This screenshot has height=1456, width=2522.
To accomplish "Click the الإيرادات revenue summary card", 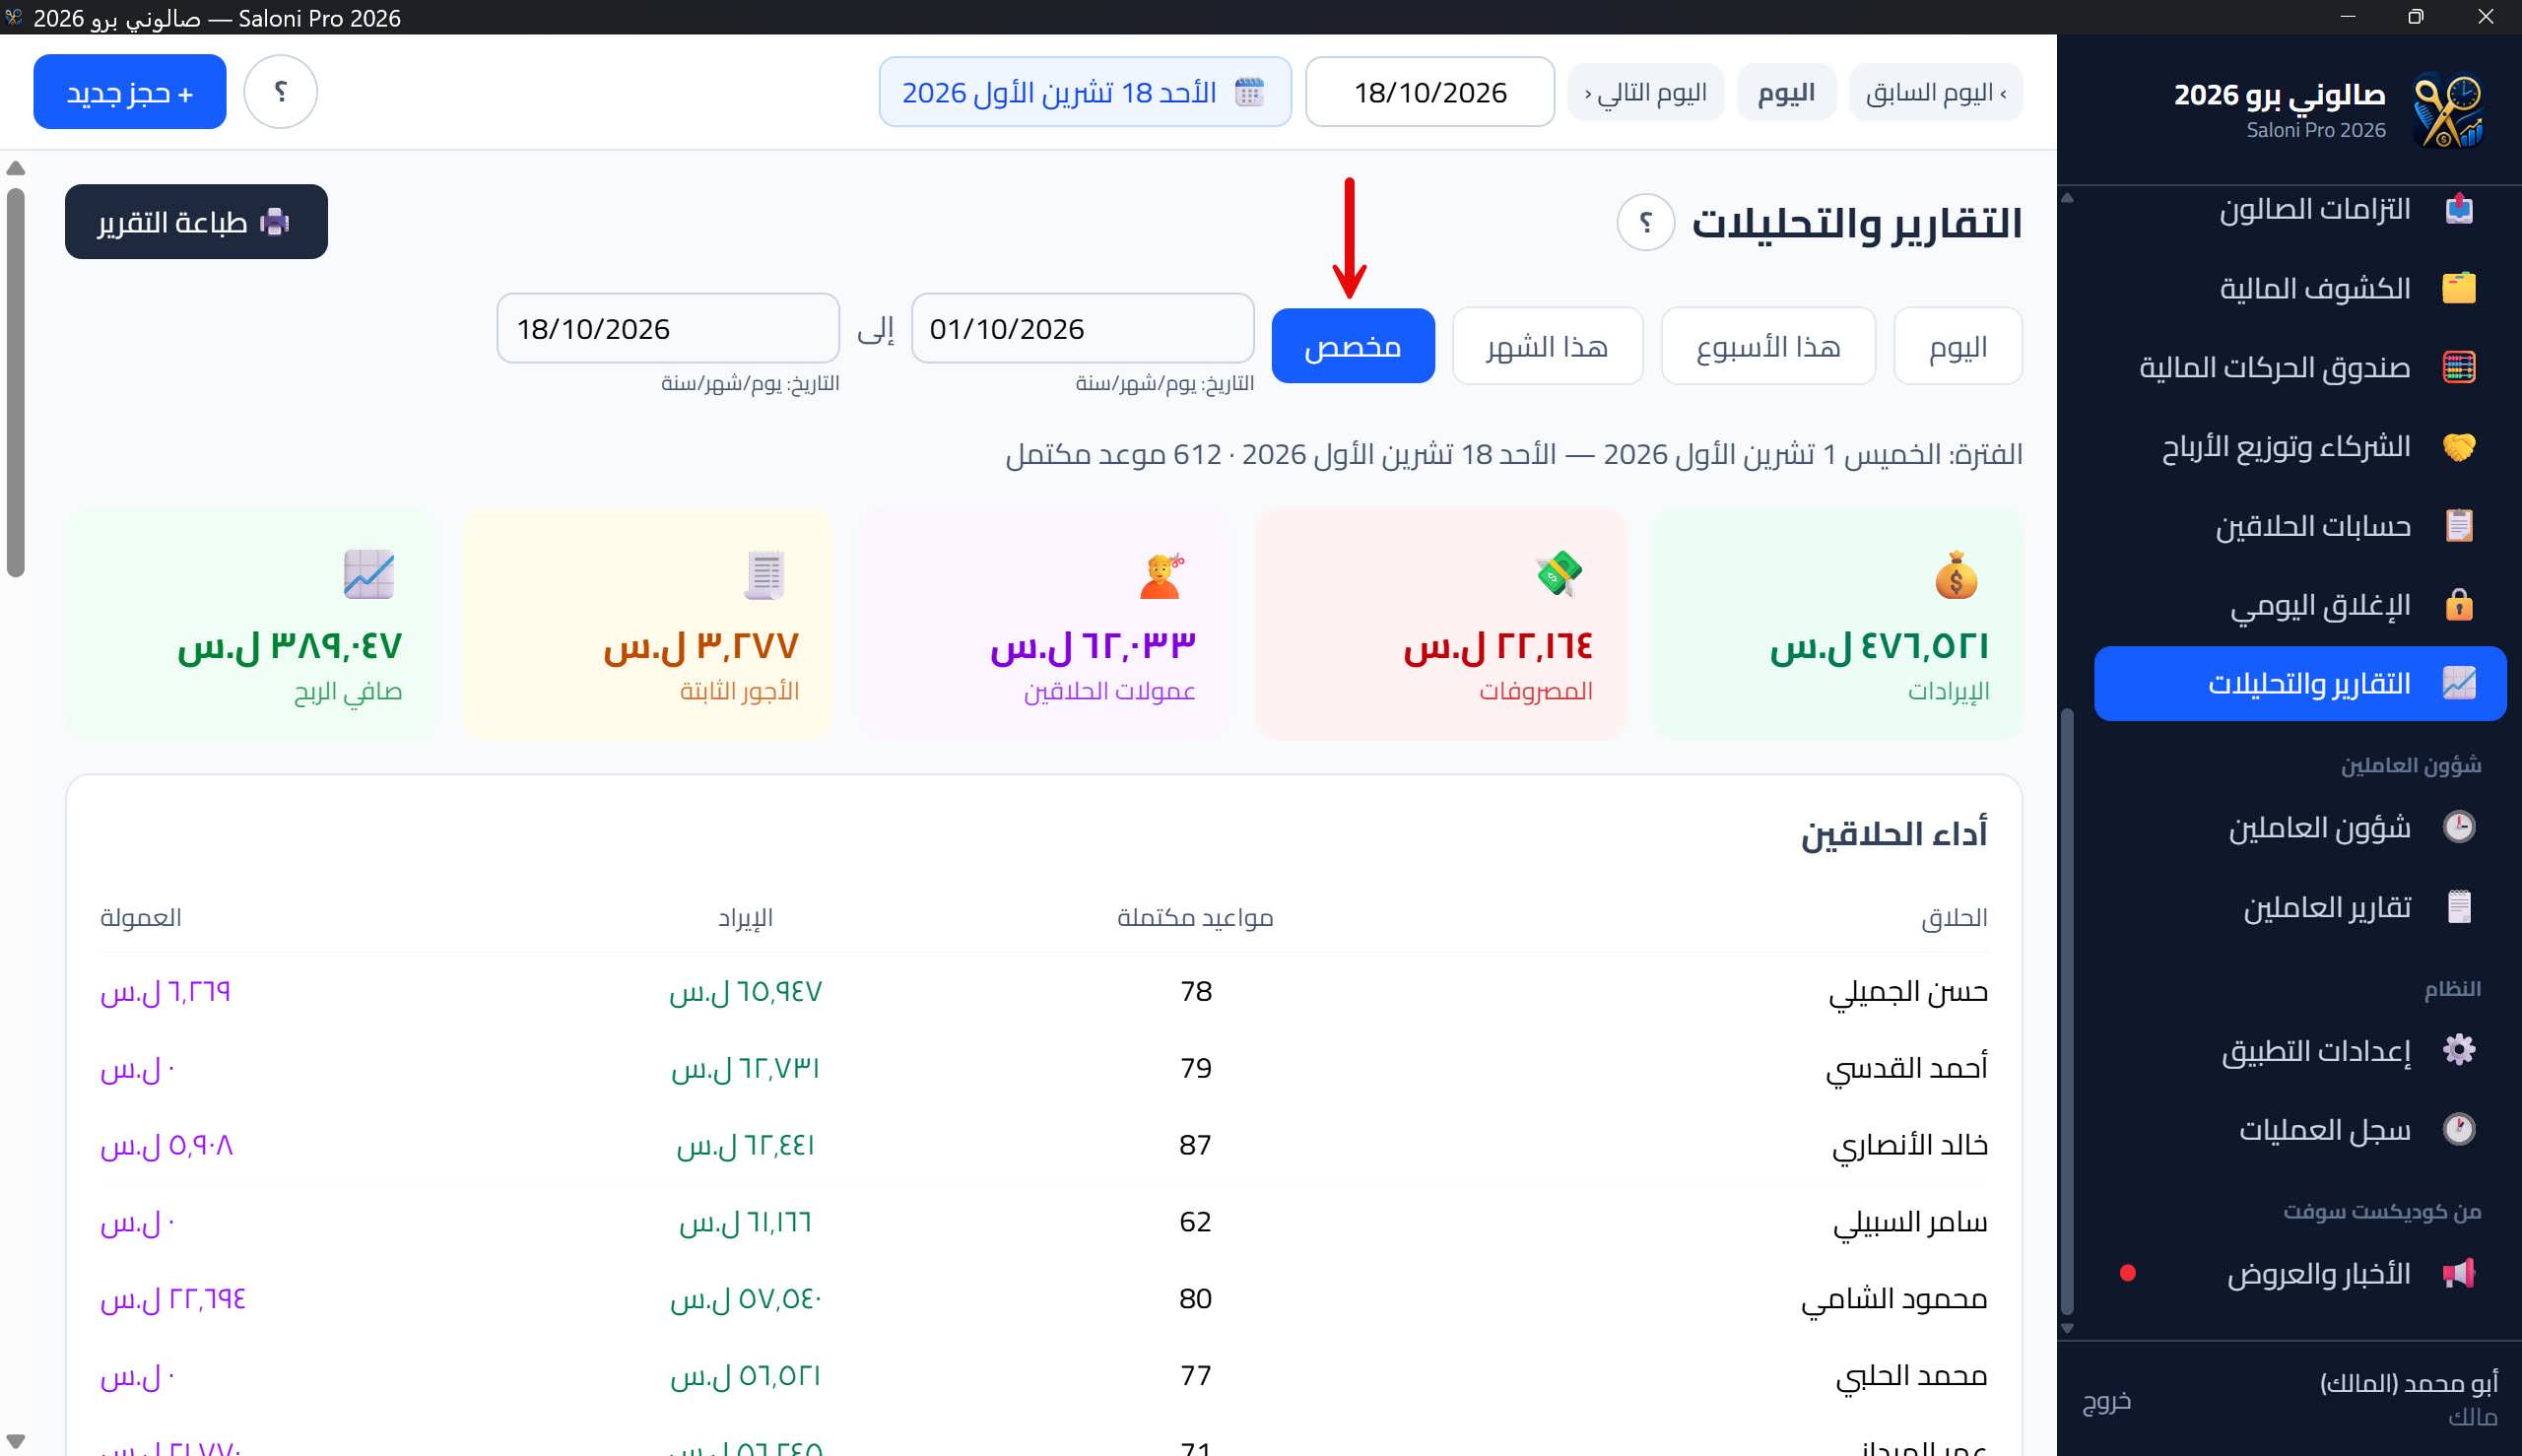I will pos(1836,625).
